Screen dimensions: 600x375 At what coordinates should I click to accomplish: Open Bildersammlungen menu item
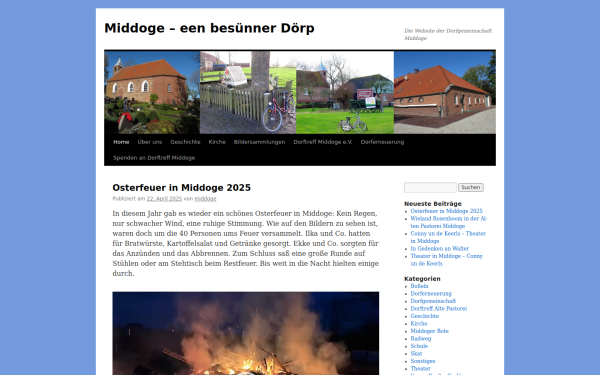(259, 142)
